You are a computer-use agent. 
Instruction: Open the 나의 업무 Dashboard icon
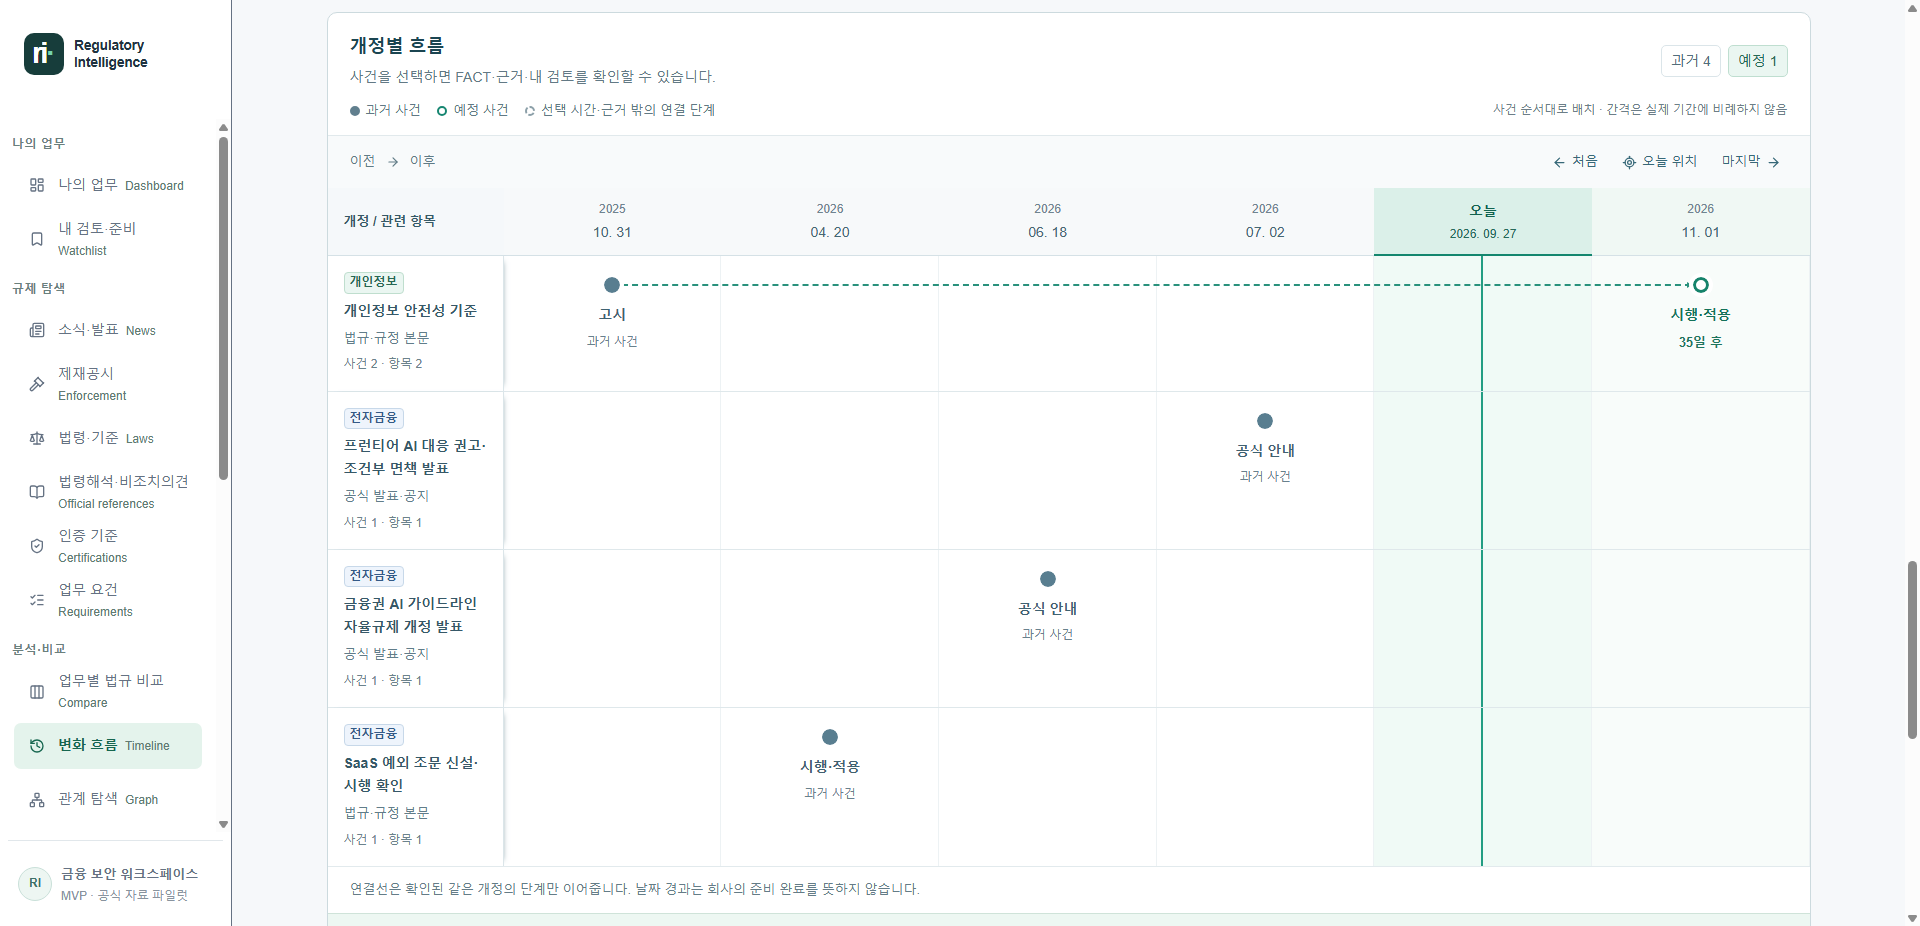pos(37,185)
